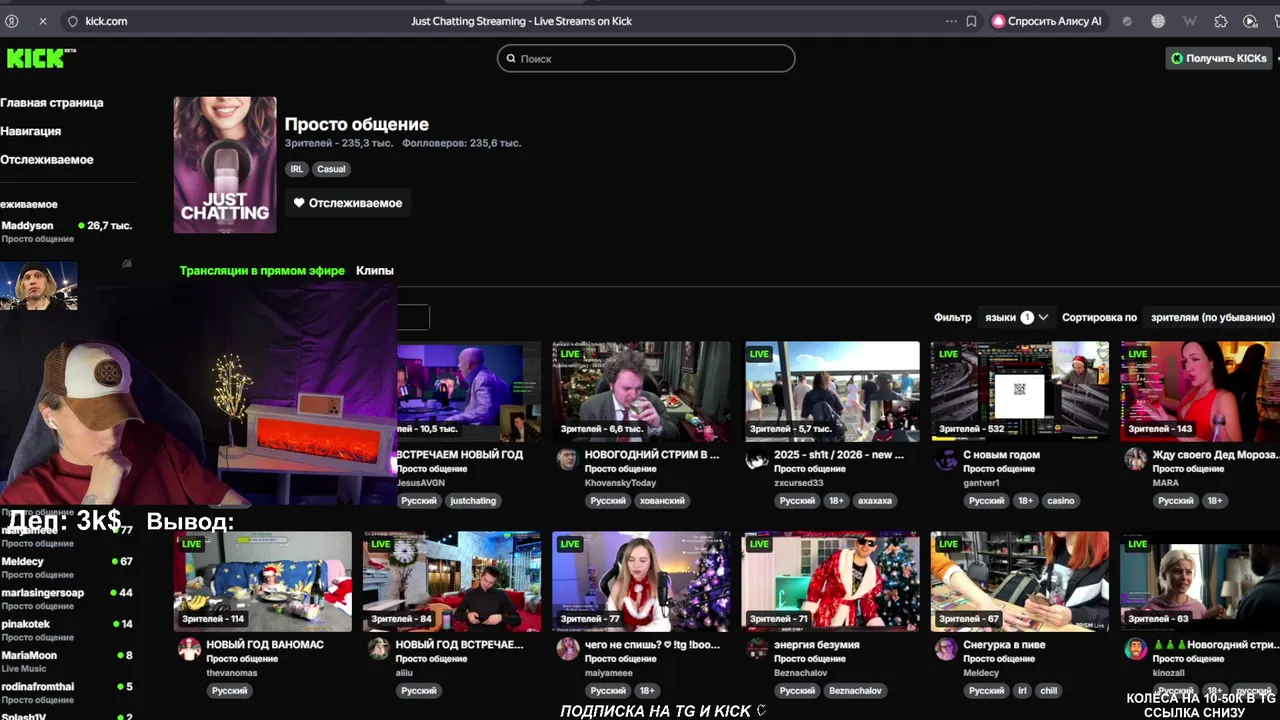Ask Alice AI via Спросить Алису AI
The width and height of the screenshot is (1280, 720).
point(1047,21)
